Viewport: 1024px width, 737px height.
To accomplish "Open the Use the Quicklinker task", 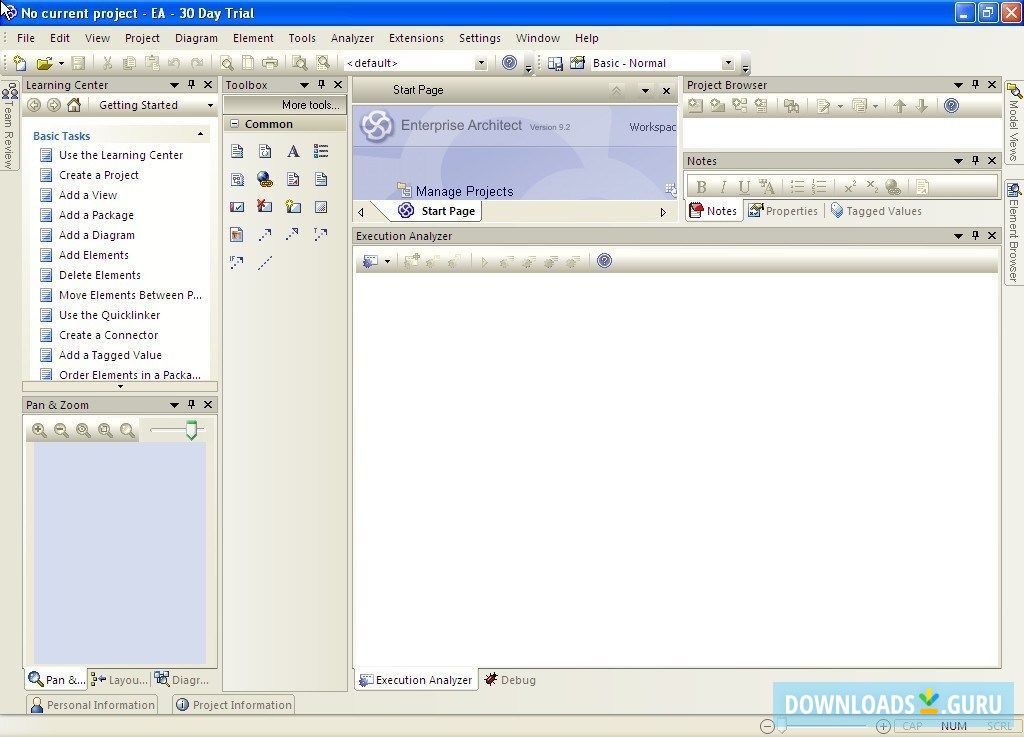I will point(110,315).
